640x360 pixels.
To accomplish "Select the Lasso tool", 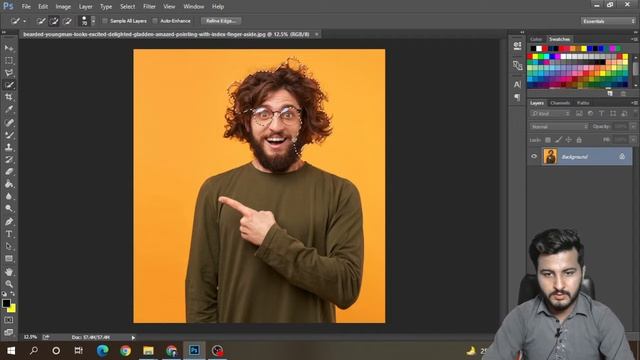I will click(9, 73).
